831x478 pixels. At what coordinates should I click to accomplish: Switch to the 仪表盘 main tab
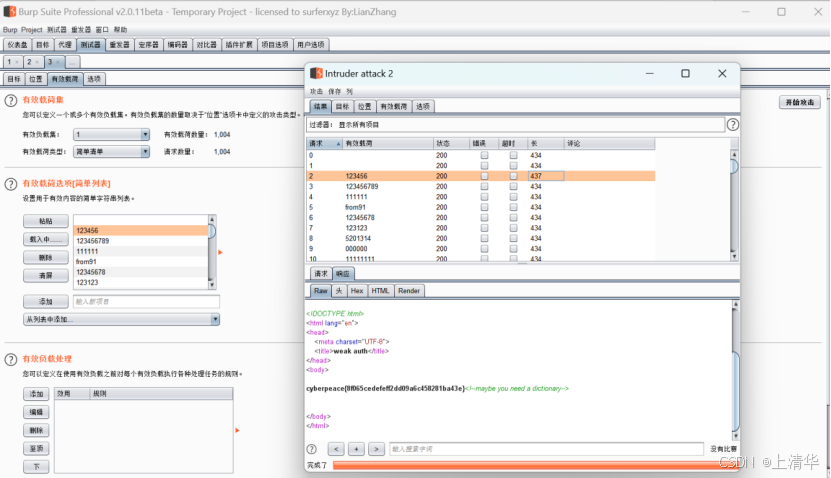17,45
